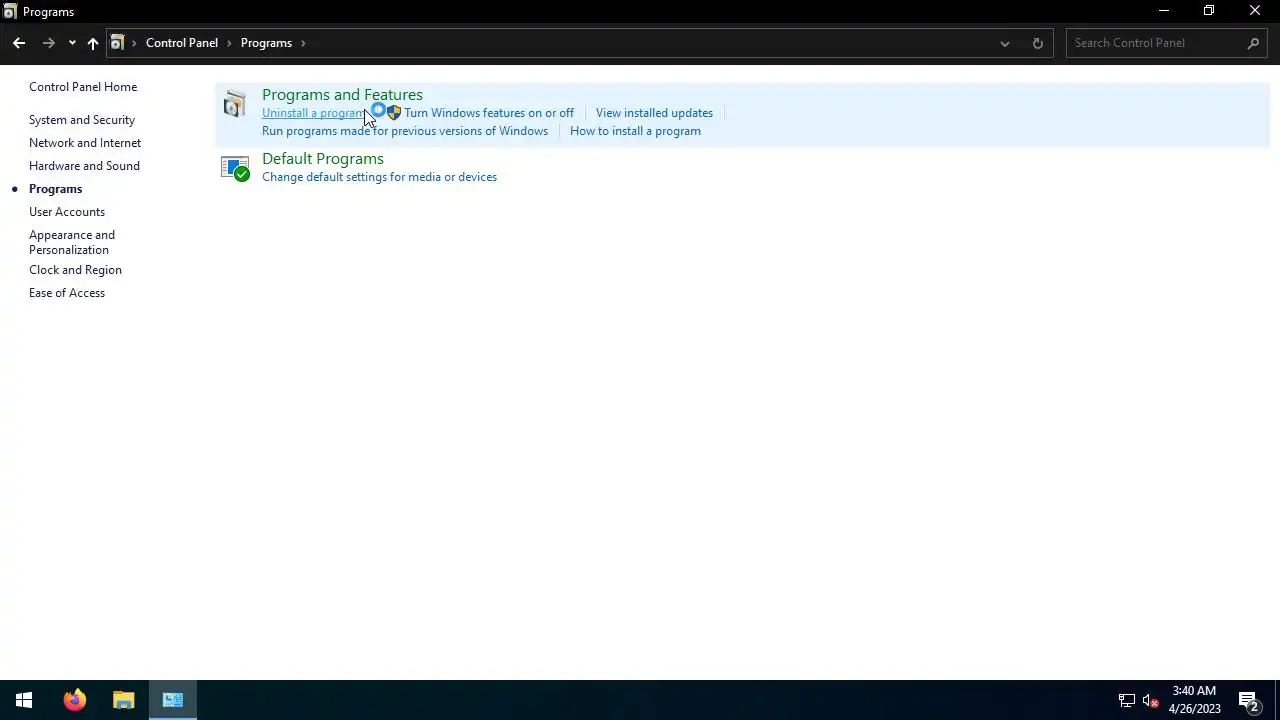Click the network tray icon
Screen dimensions: 1280x720
pyautogui.click(x=1127, y=700)
